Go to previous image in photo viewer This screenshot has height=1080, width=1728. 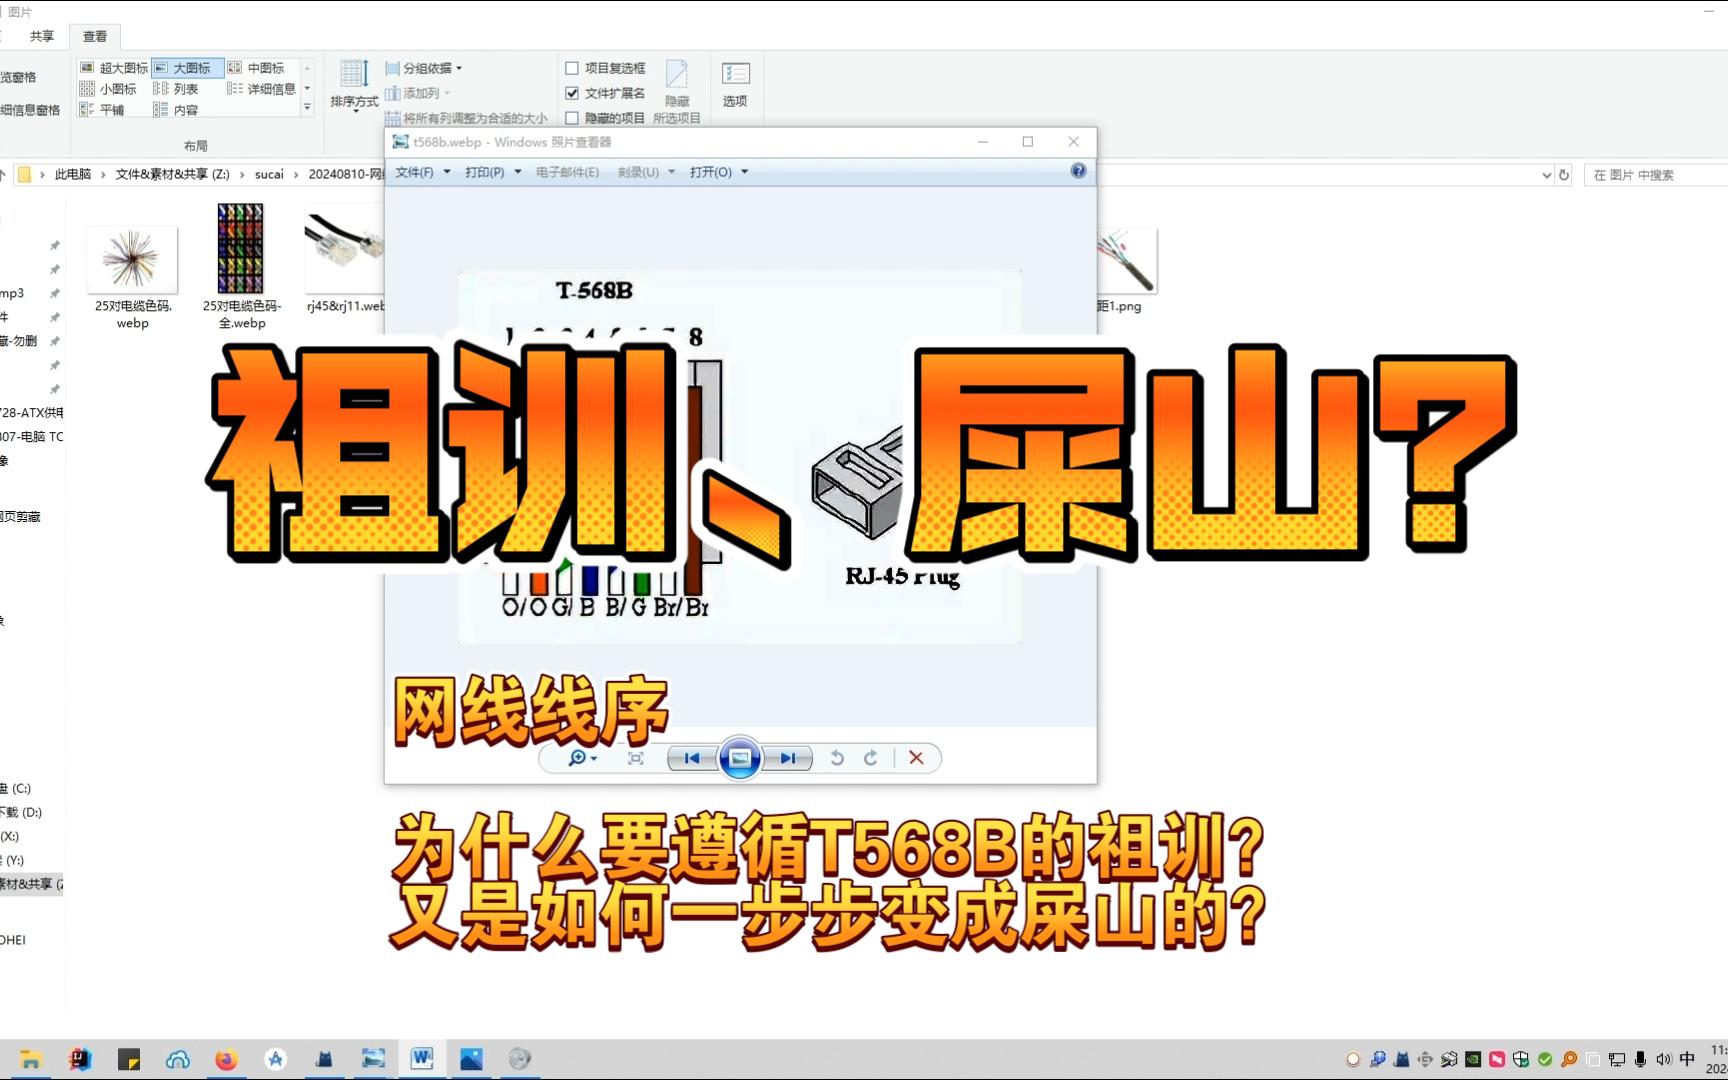click(692, 758)
